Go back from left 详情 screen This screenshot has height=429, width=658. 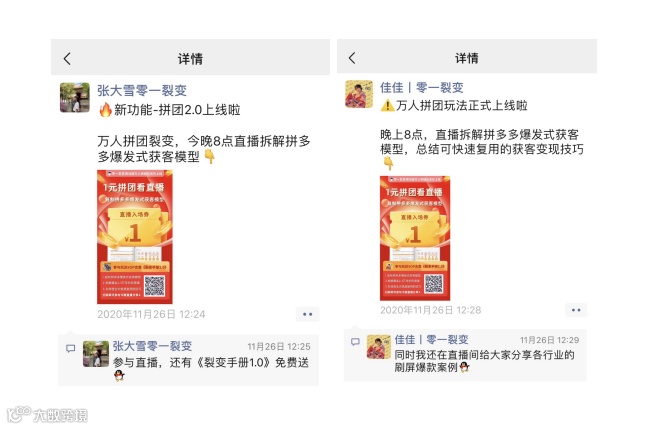[67, 58]
